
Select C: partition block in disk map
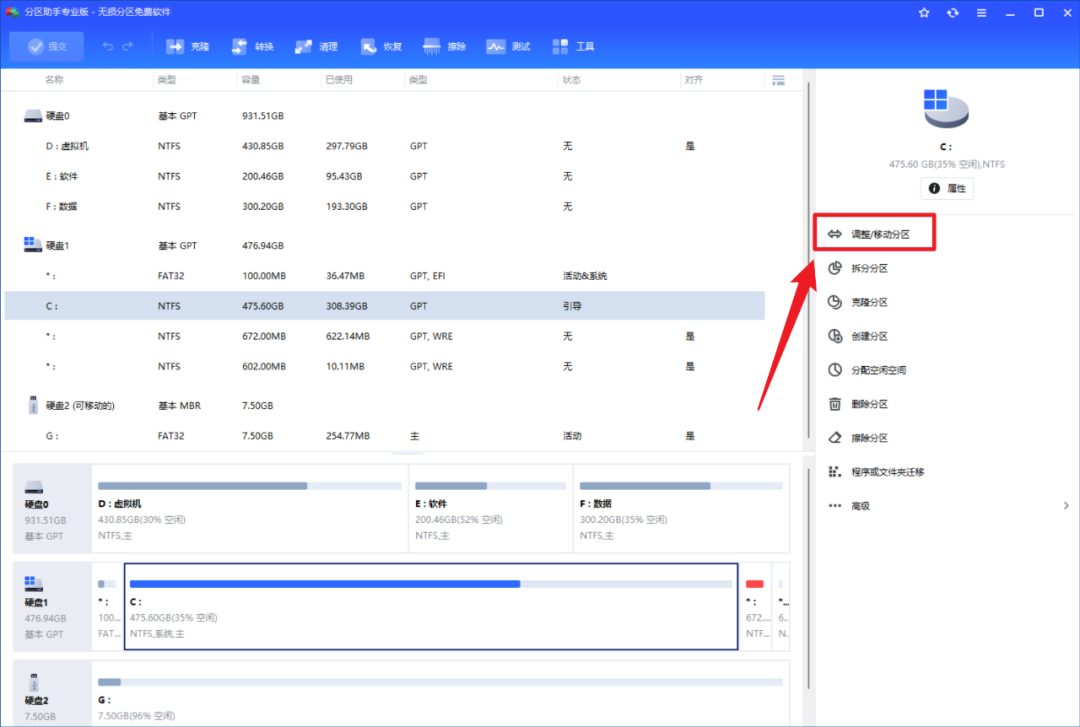[x=431, y=606]
